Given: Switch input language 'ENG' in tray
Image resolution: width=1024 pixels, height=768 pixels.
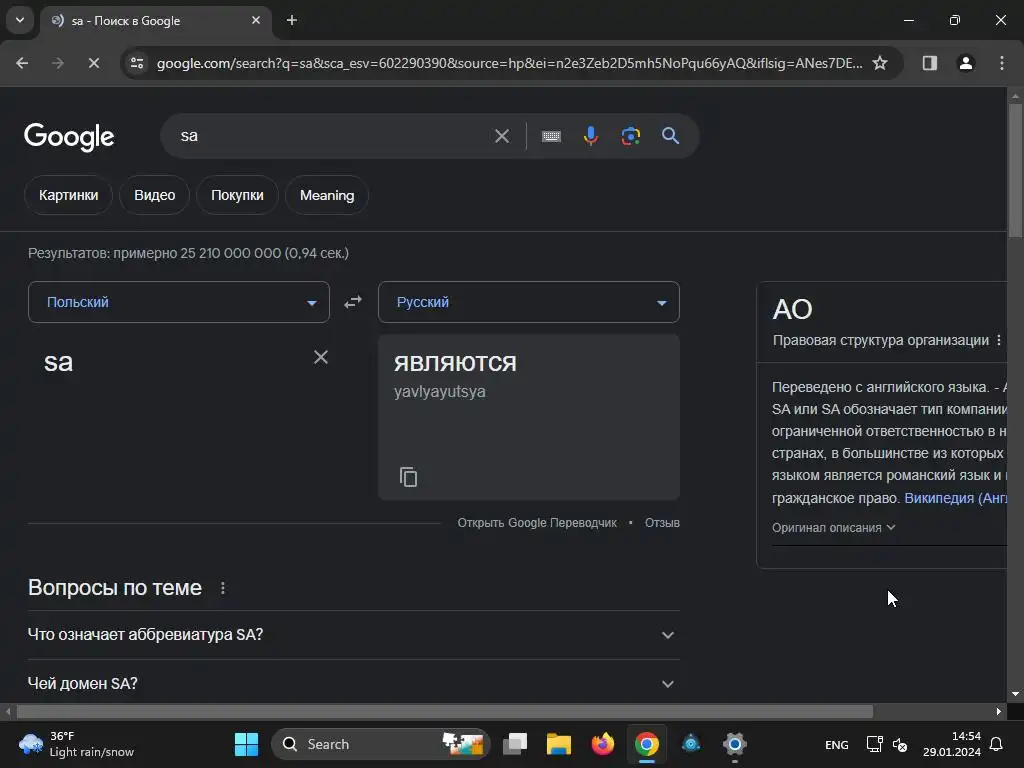Looking at the screenshot, I should (837, 744).
